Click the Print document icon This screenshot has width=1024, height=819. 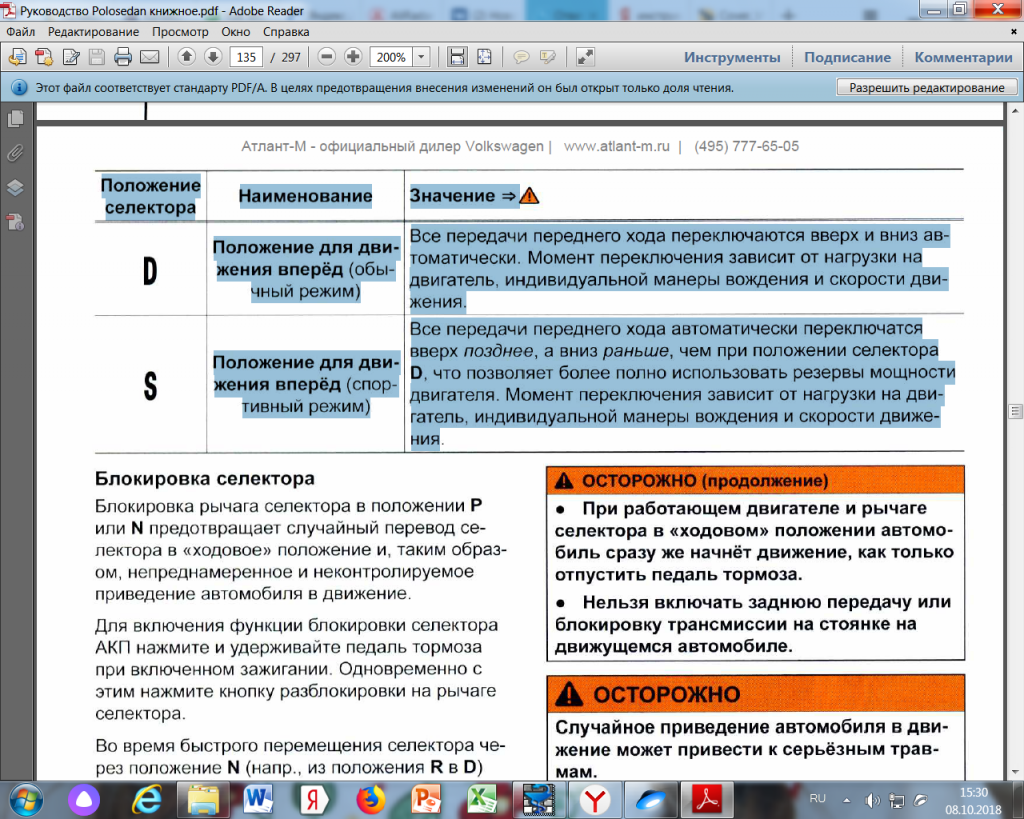point(123,57)
